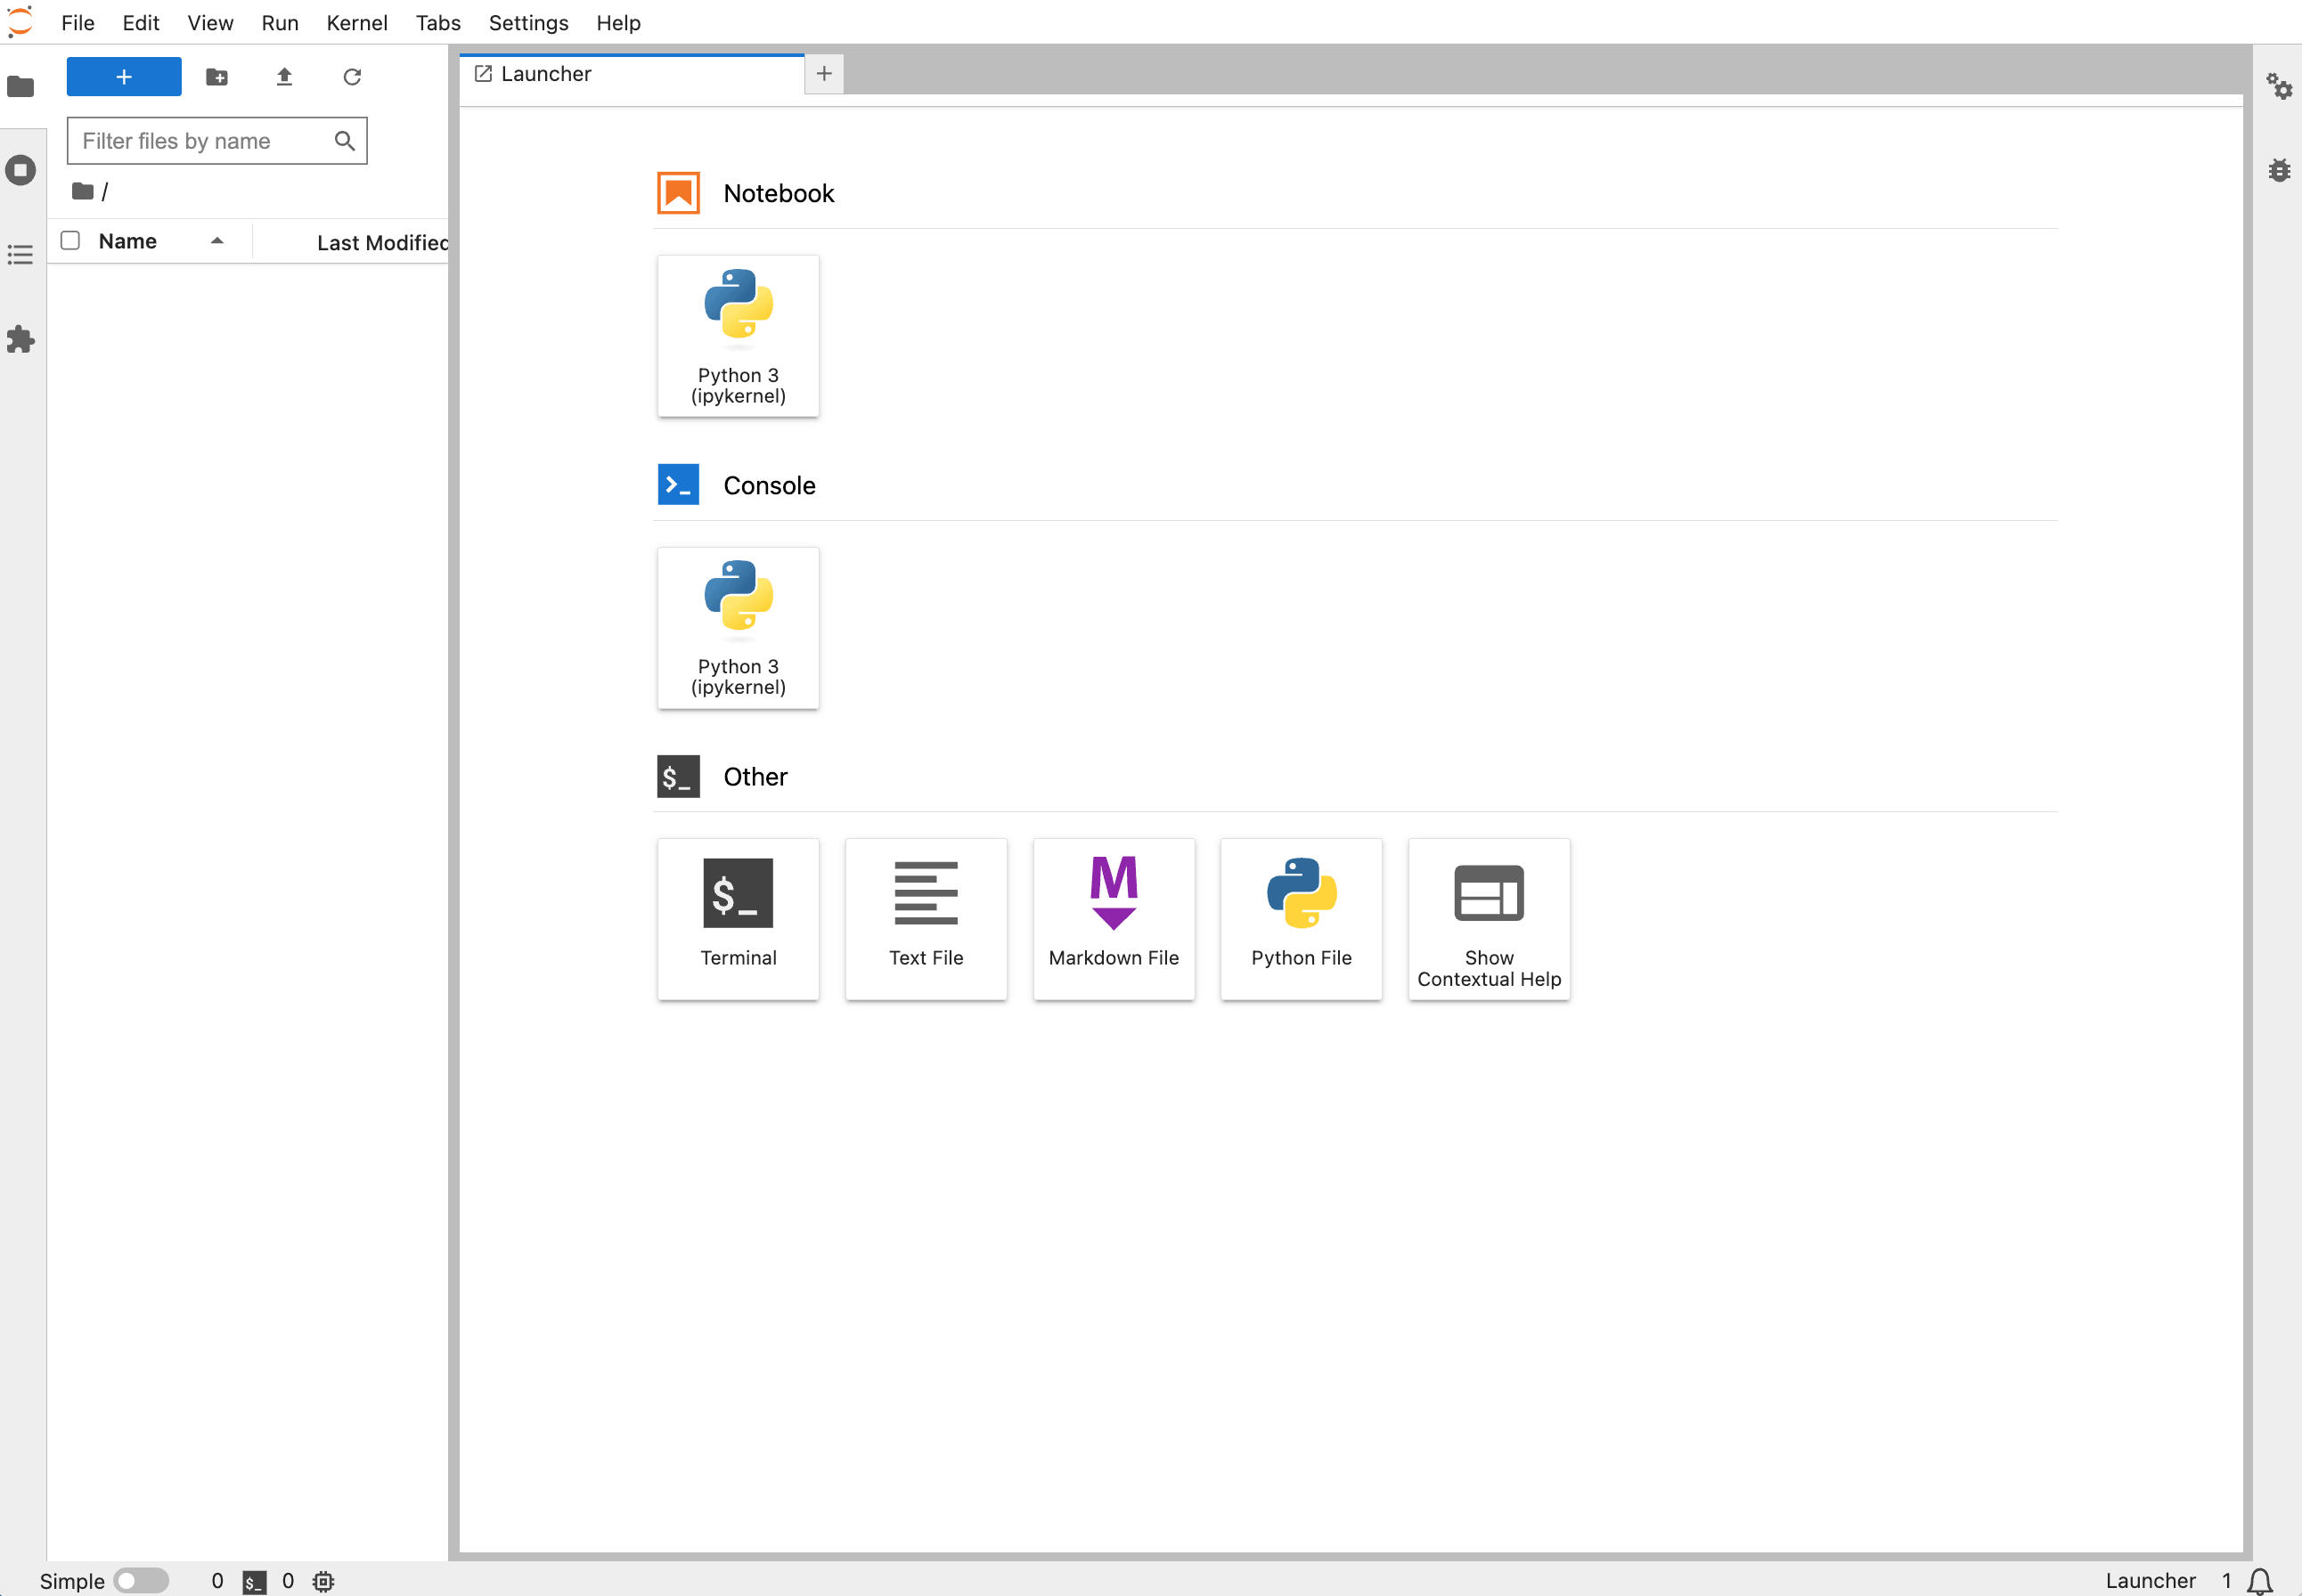Image resolution: width=2302 pixels, height=1596 pixels.
Task: Create a new Text File
Action: [x=926, y=919]
